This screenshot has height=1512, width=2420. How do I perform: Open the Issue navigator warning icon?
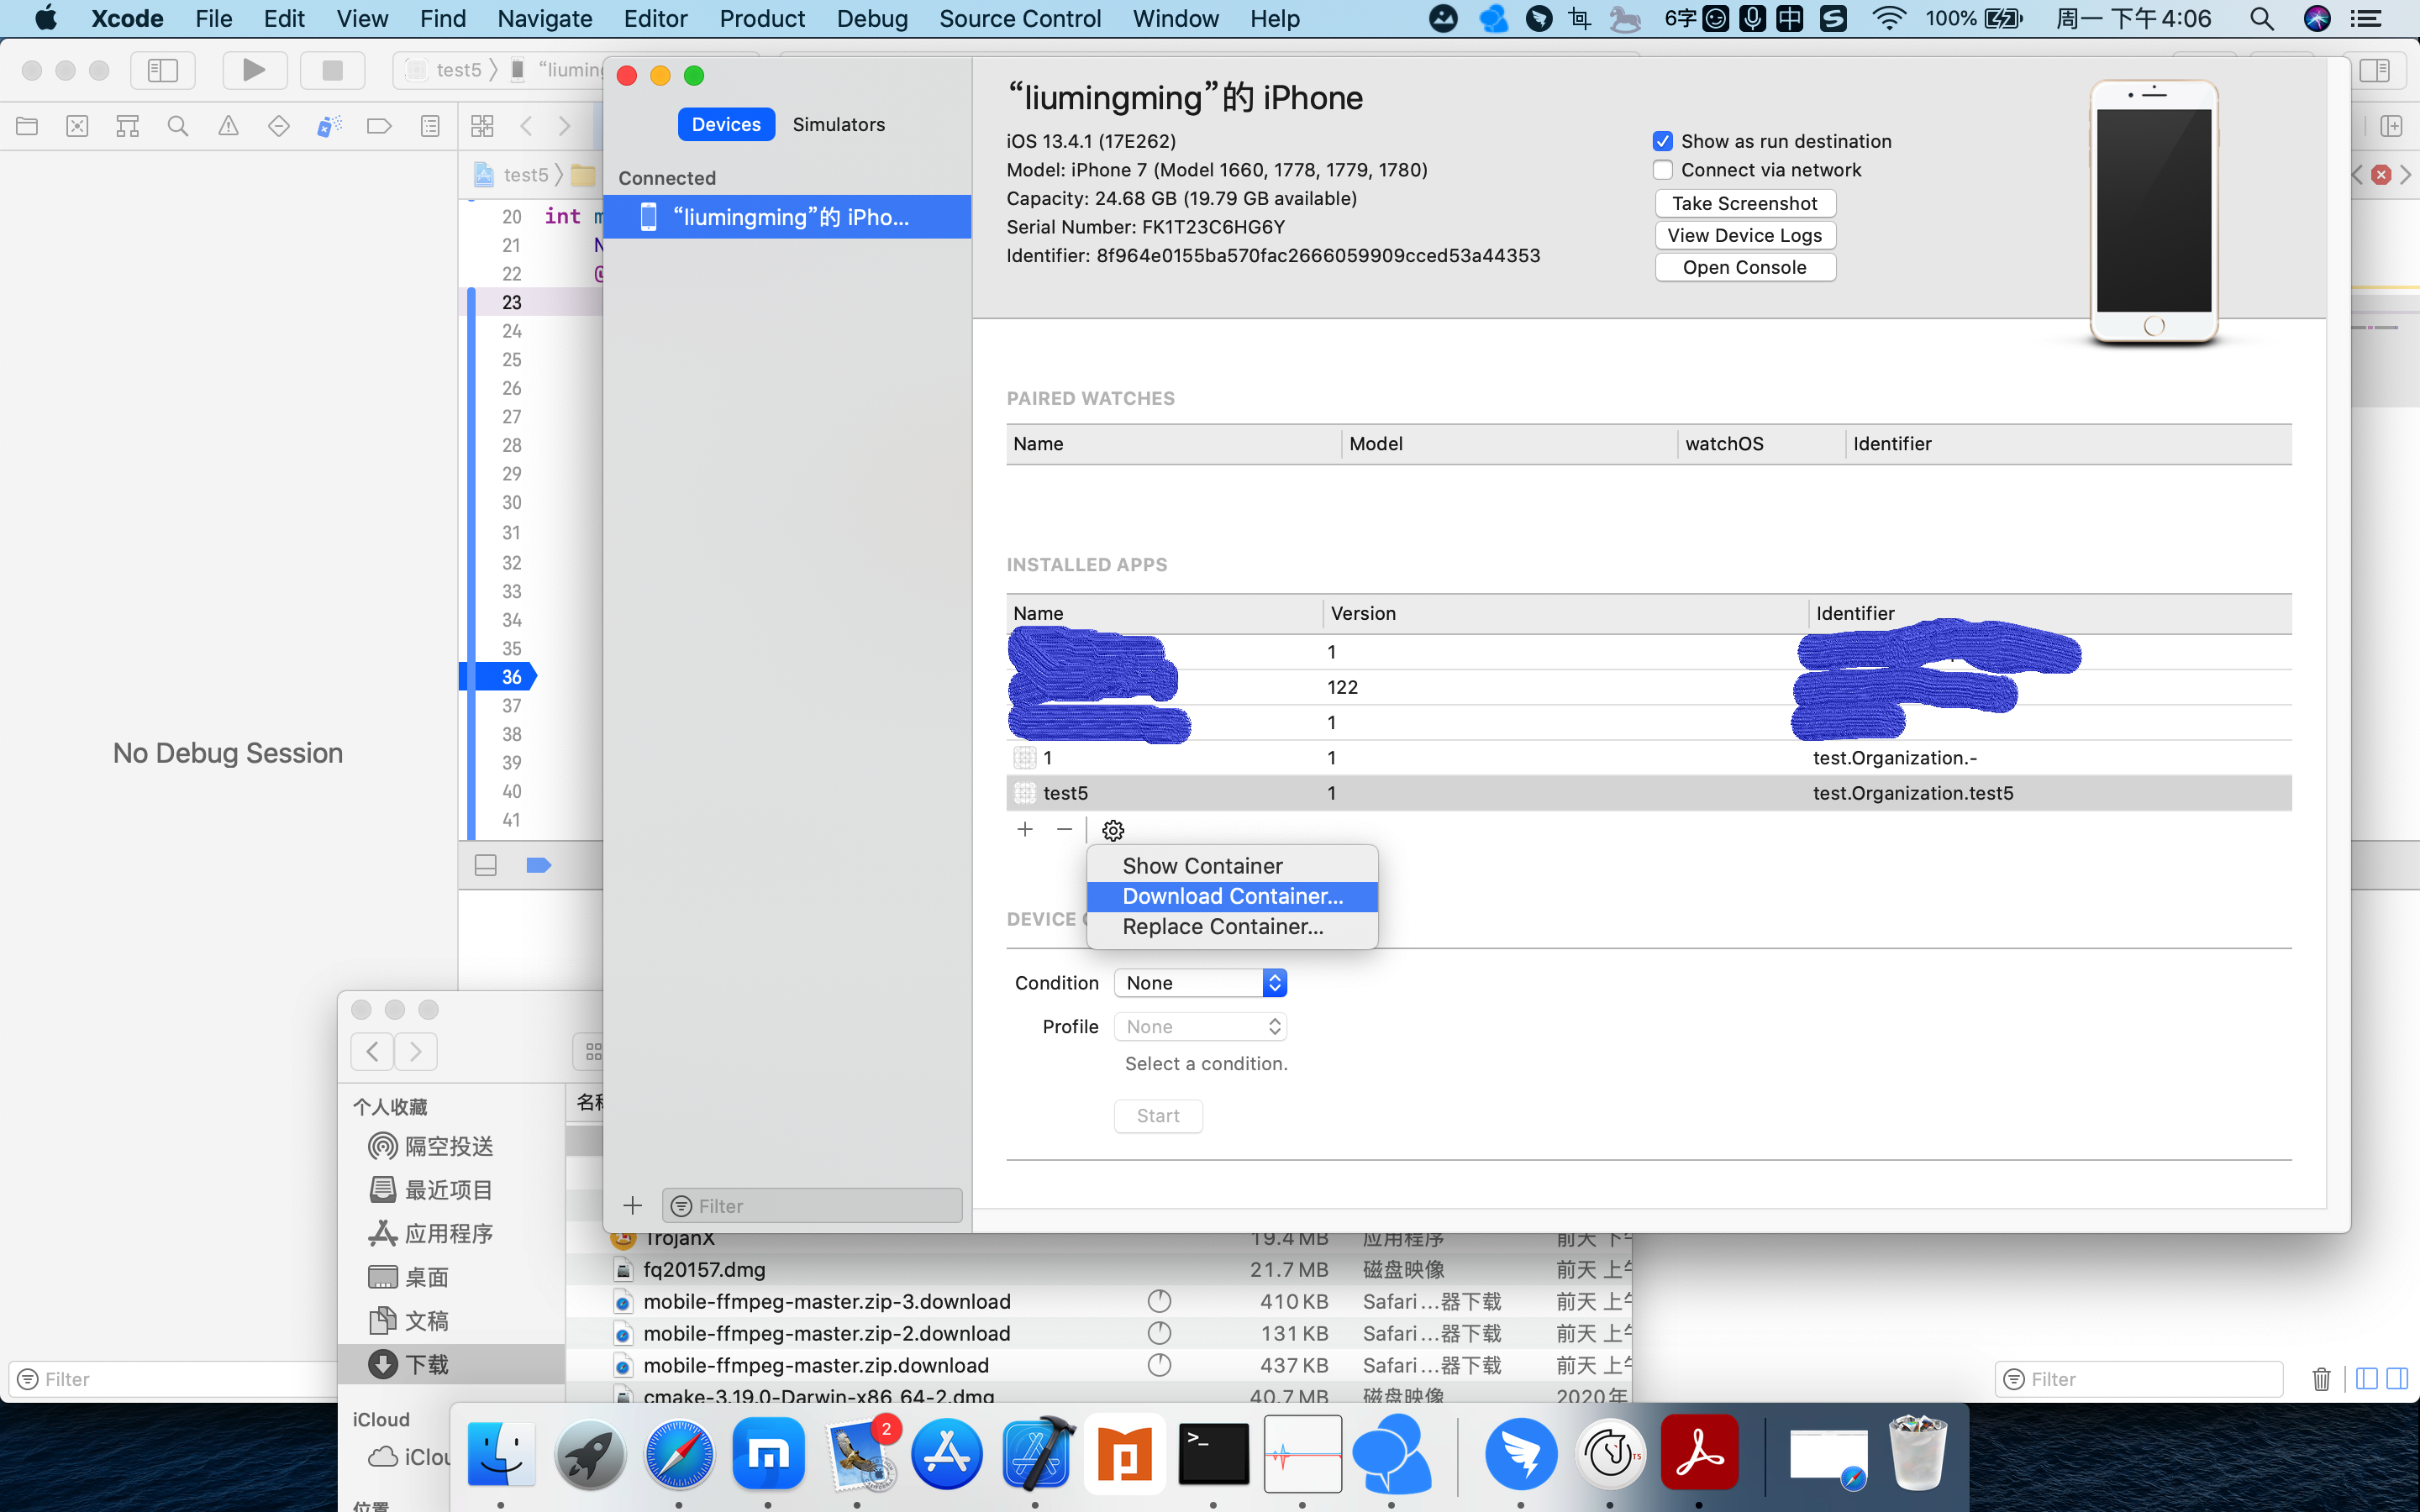coord(228,126)
